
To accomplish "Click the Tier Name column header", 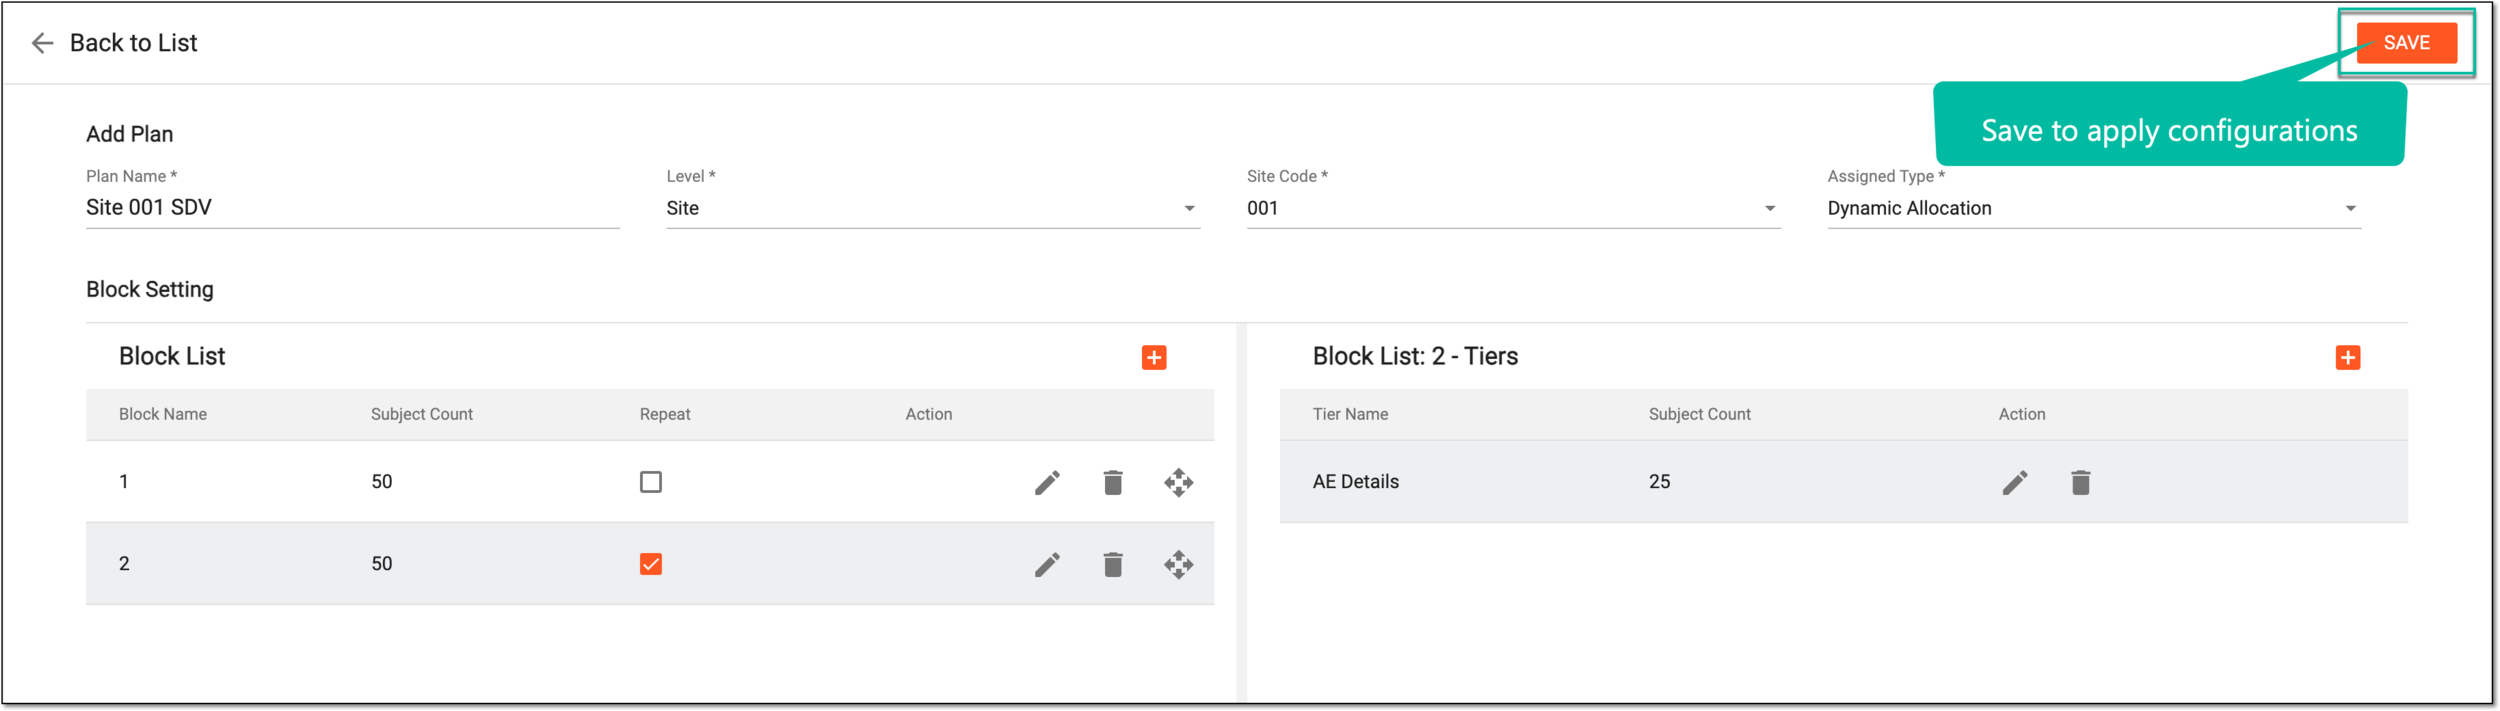I will click(1351, 415).
